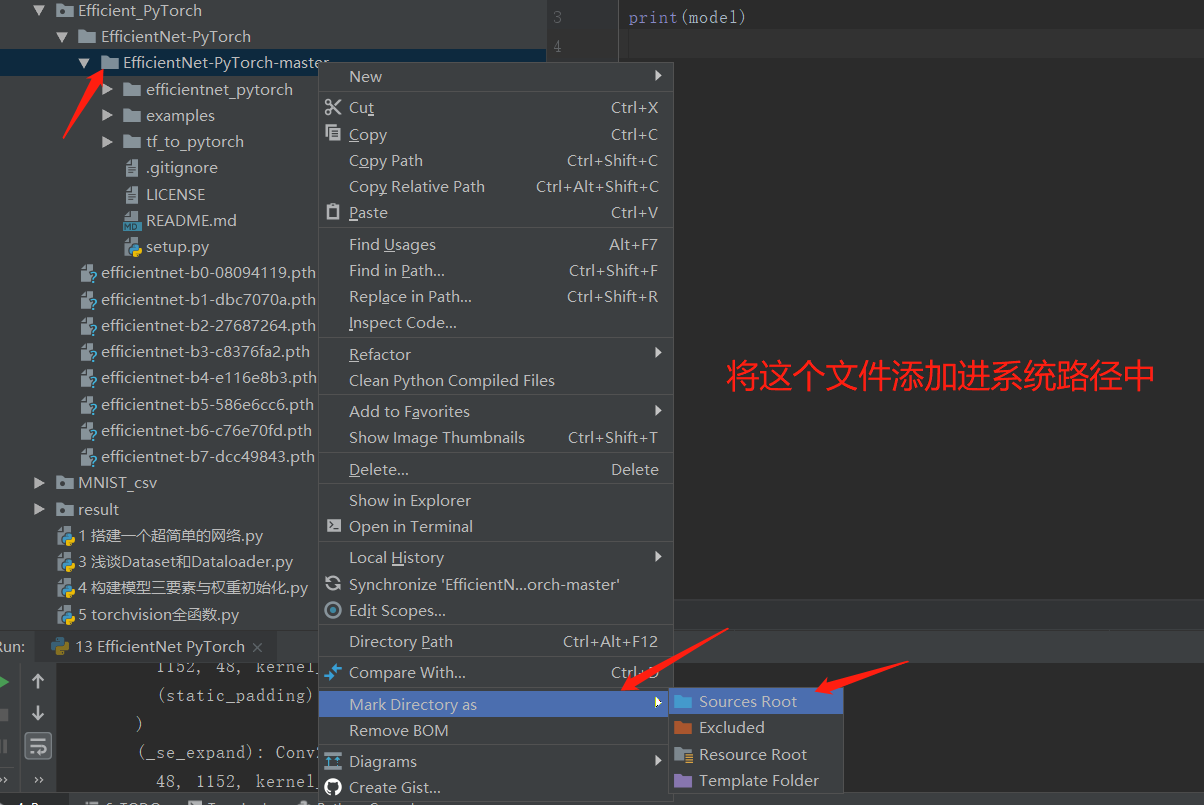Click the scissors icon next to Cut
Image resolution: width=1204 pixels, height=805 pixels.
[x=333, y=107]
